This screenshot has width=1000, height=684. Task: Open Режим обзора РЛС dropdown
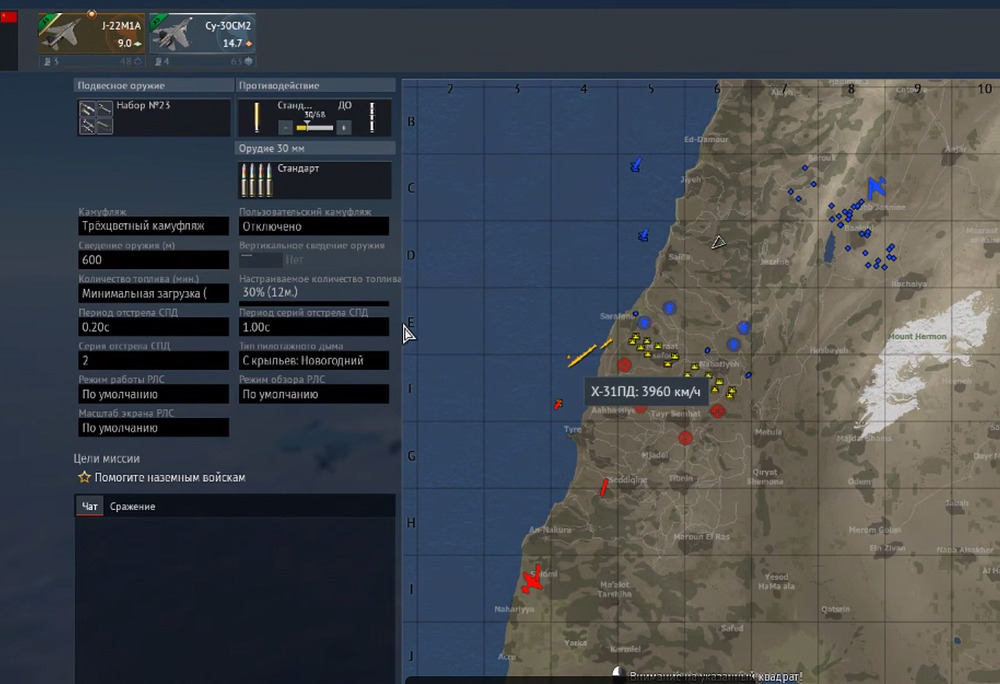pyautogui.click(x=314, y=394)
